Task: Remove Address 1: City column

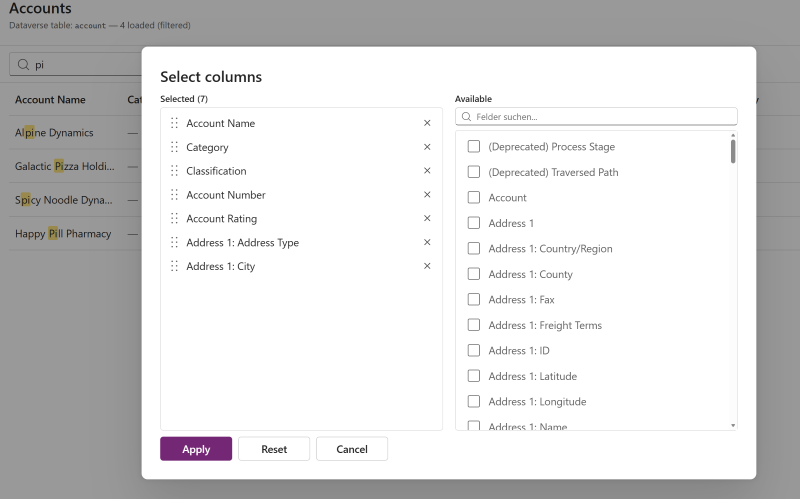Action: tap(427, 266)
